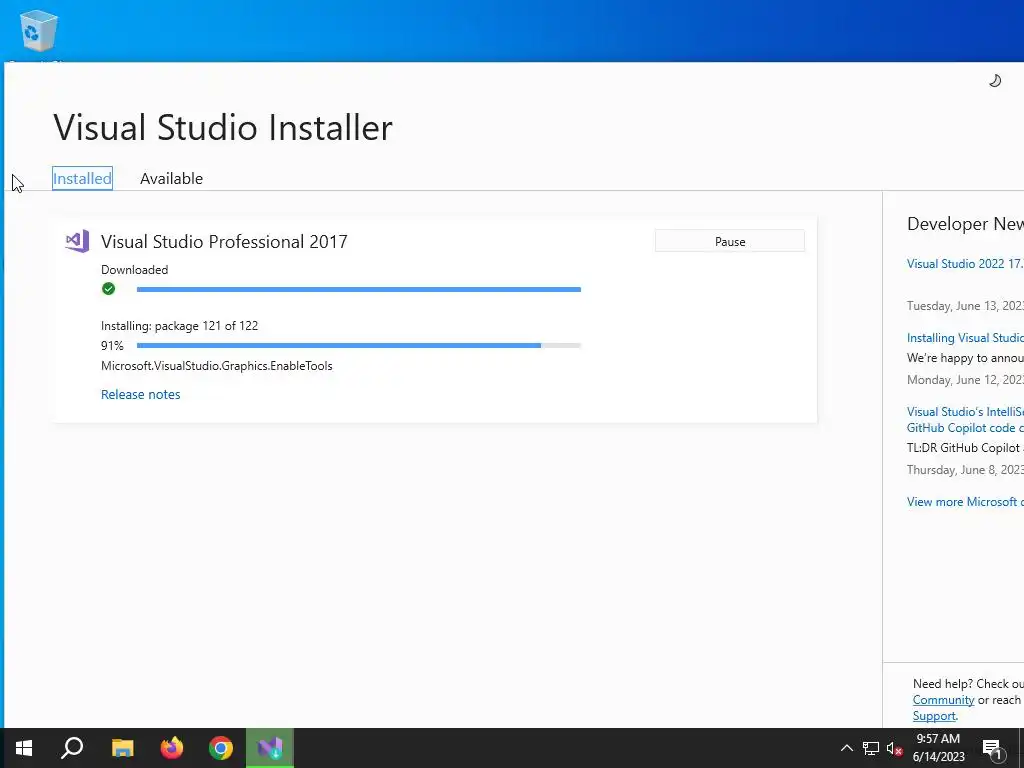Launch Google Chrome from taskbar
This screenshot has height=768, width=1024.
point(221,748)
